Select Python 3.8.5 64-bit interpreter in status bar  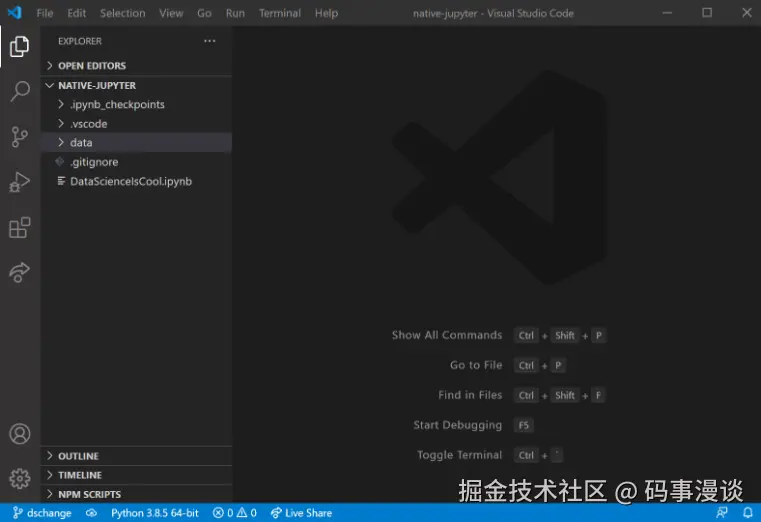point(155,513)
